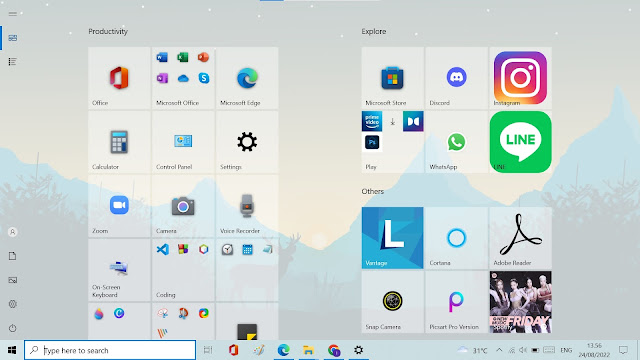Image resolution: width=640 pixels, height=360 pixels.
Task: Open the weather 31°C widget
Action: pos(473,350)
